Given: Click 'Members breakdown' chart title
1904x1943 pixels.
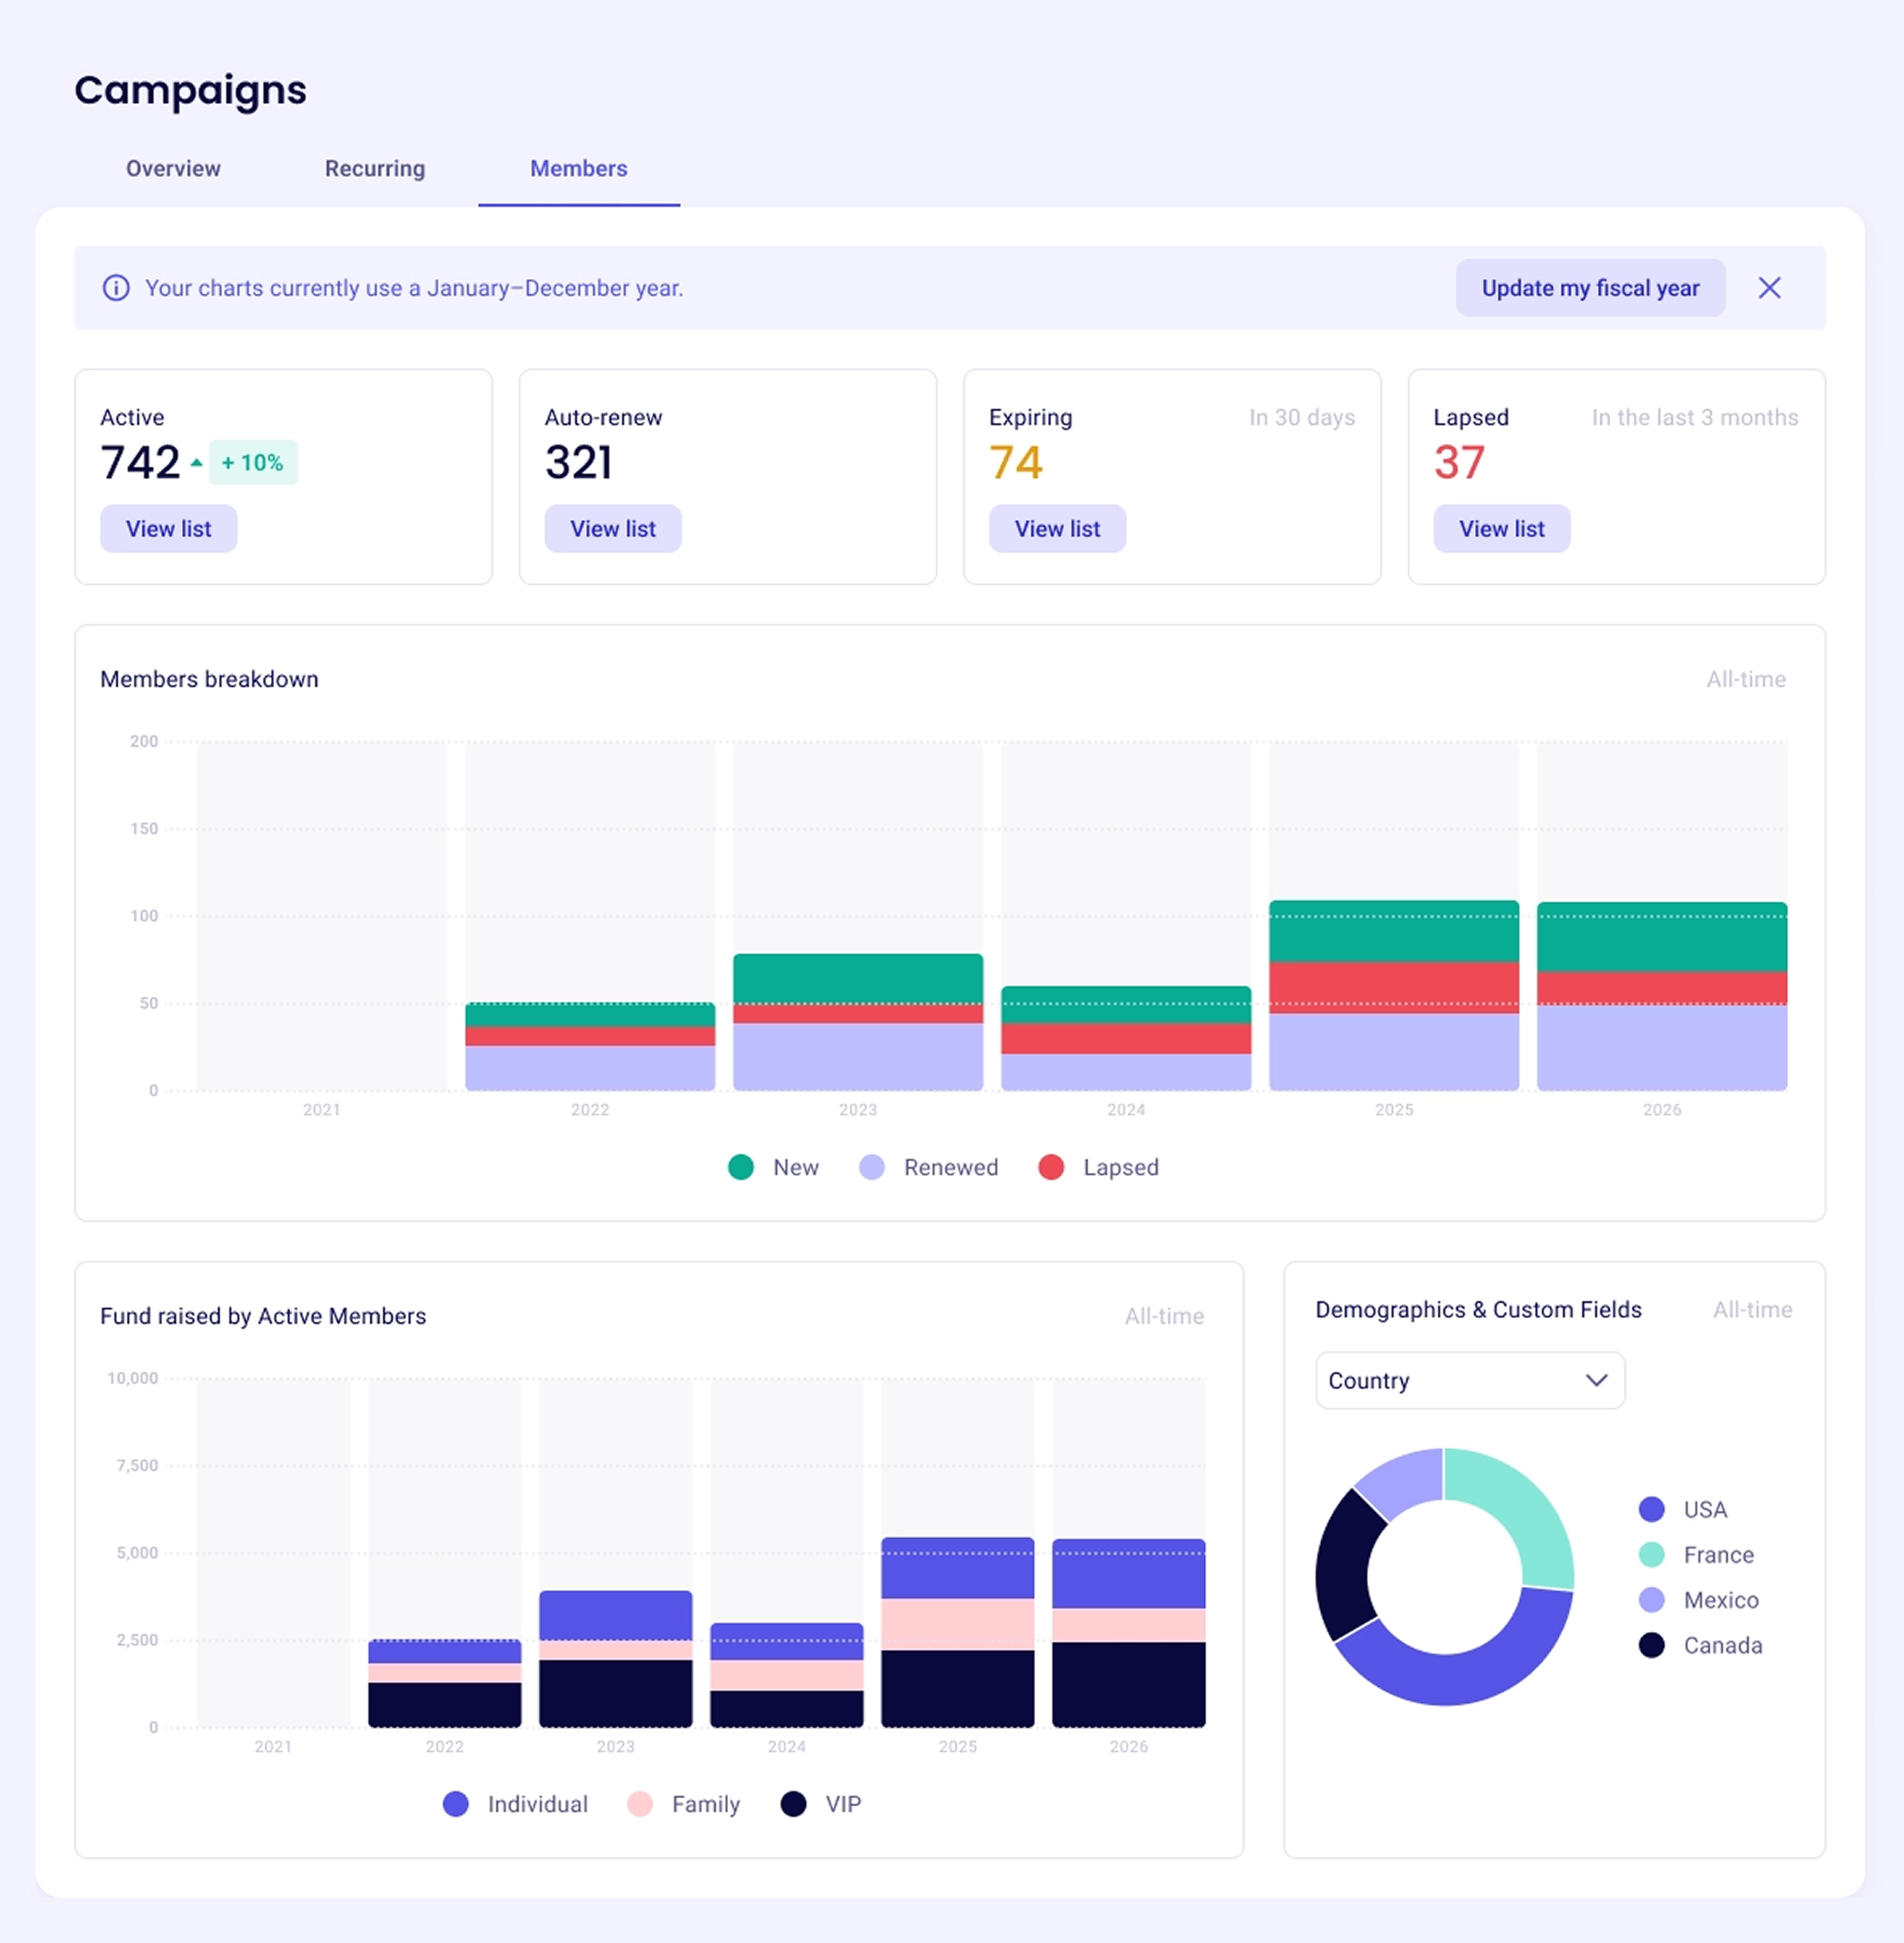Looking at the screenshot, I should tap(209, 679).
